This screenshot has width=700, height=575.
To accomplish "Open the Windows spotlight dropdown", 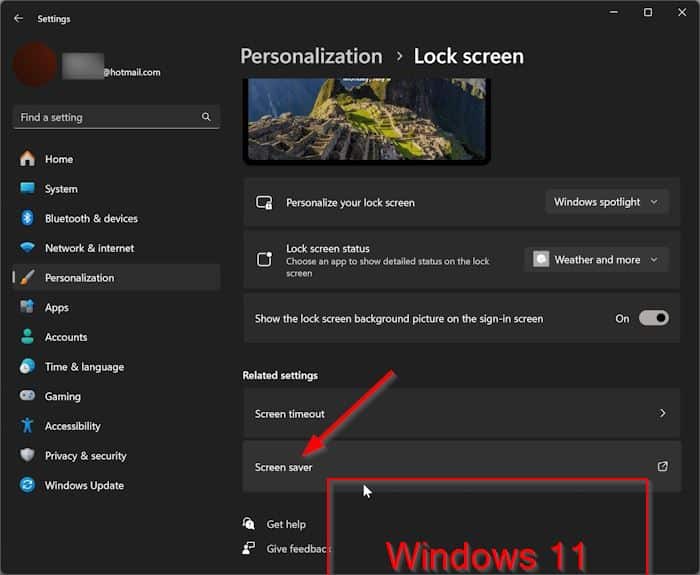I will tap(607, 202).
